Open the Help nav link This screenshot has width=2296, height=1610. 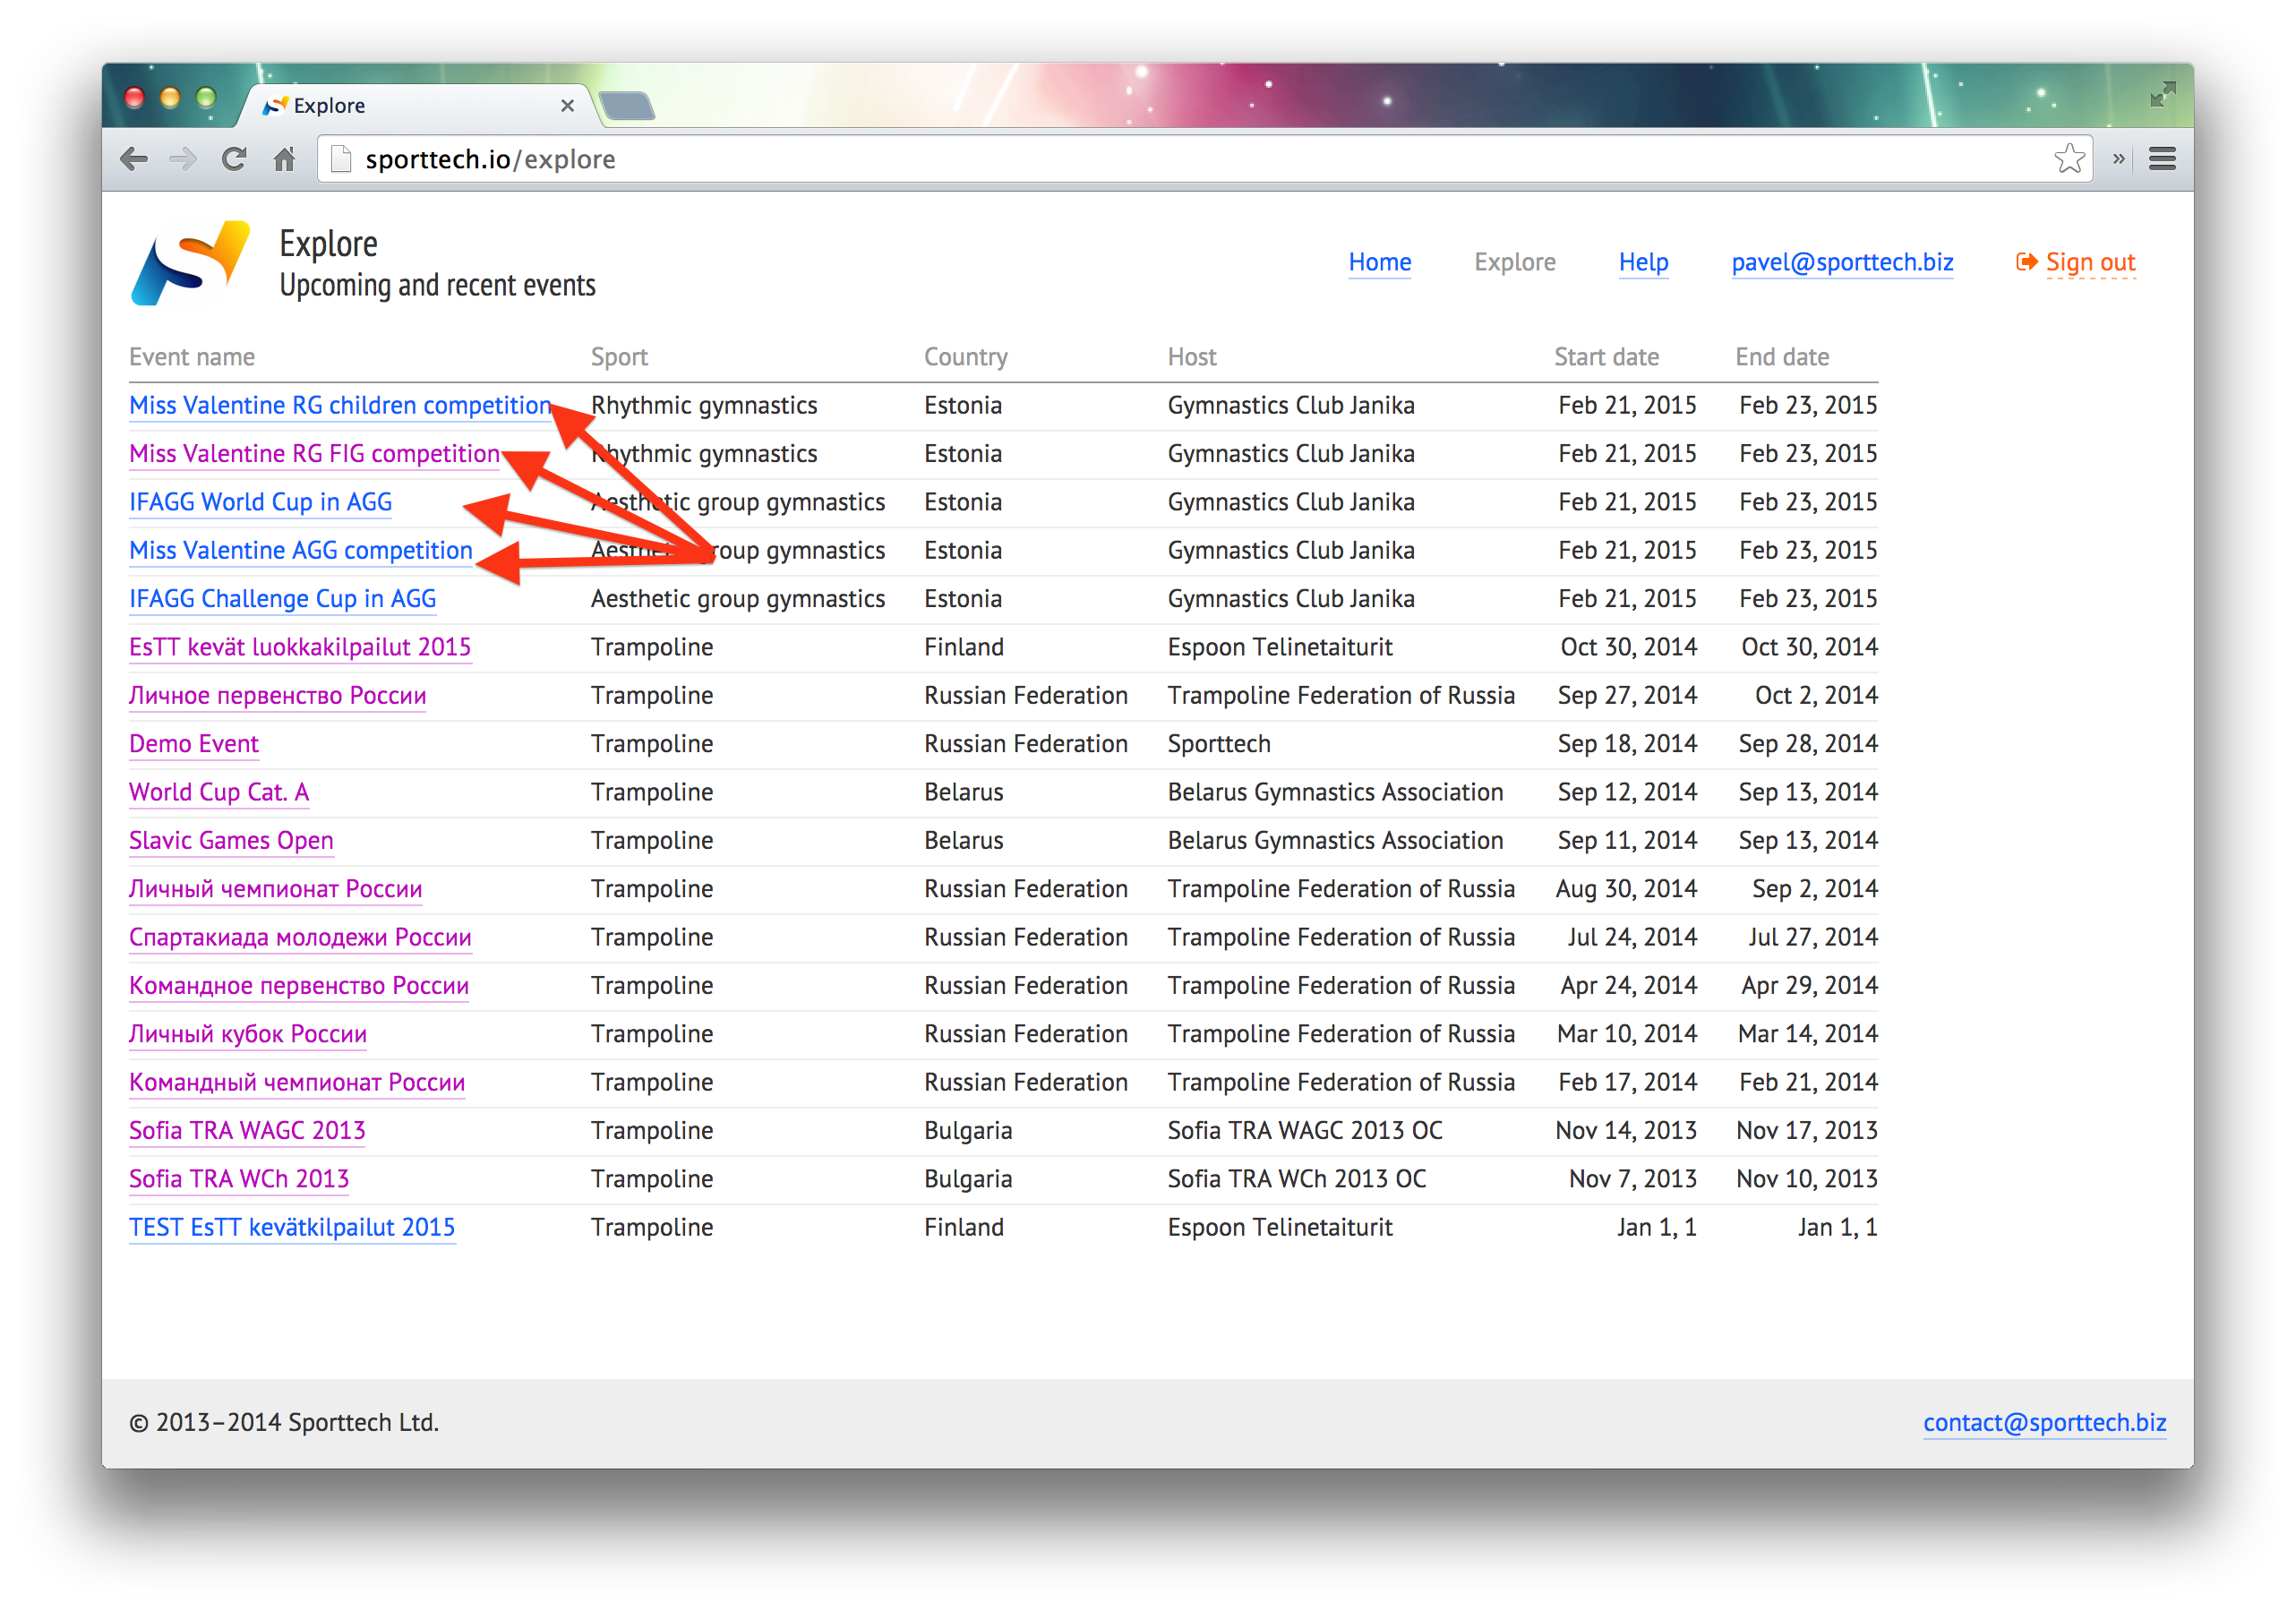coord(1643,262)
